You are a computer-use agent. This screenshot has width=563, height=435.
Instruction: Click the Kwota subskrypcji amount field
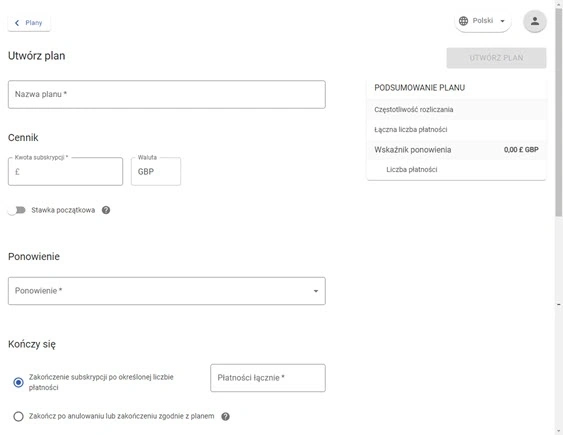point(65,172)
